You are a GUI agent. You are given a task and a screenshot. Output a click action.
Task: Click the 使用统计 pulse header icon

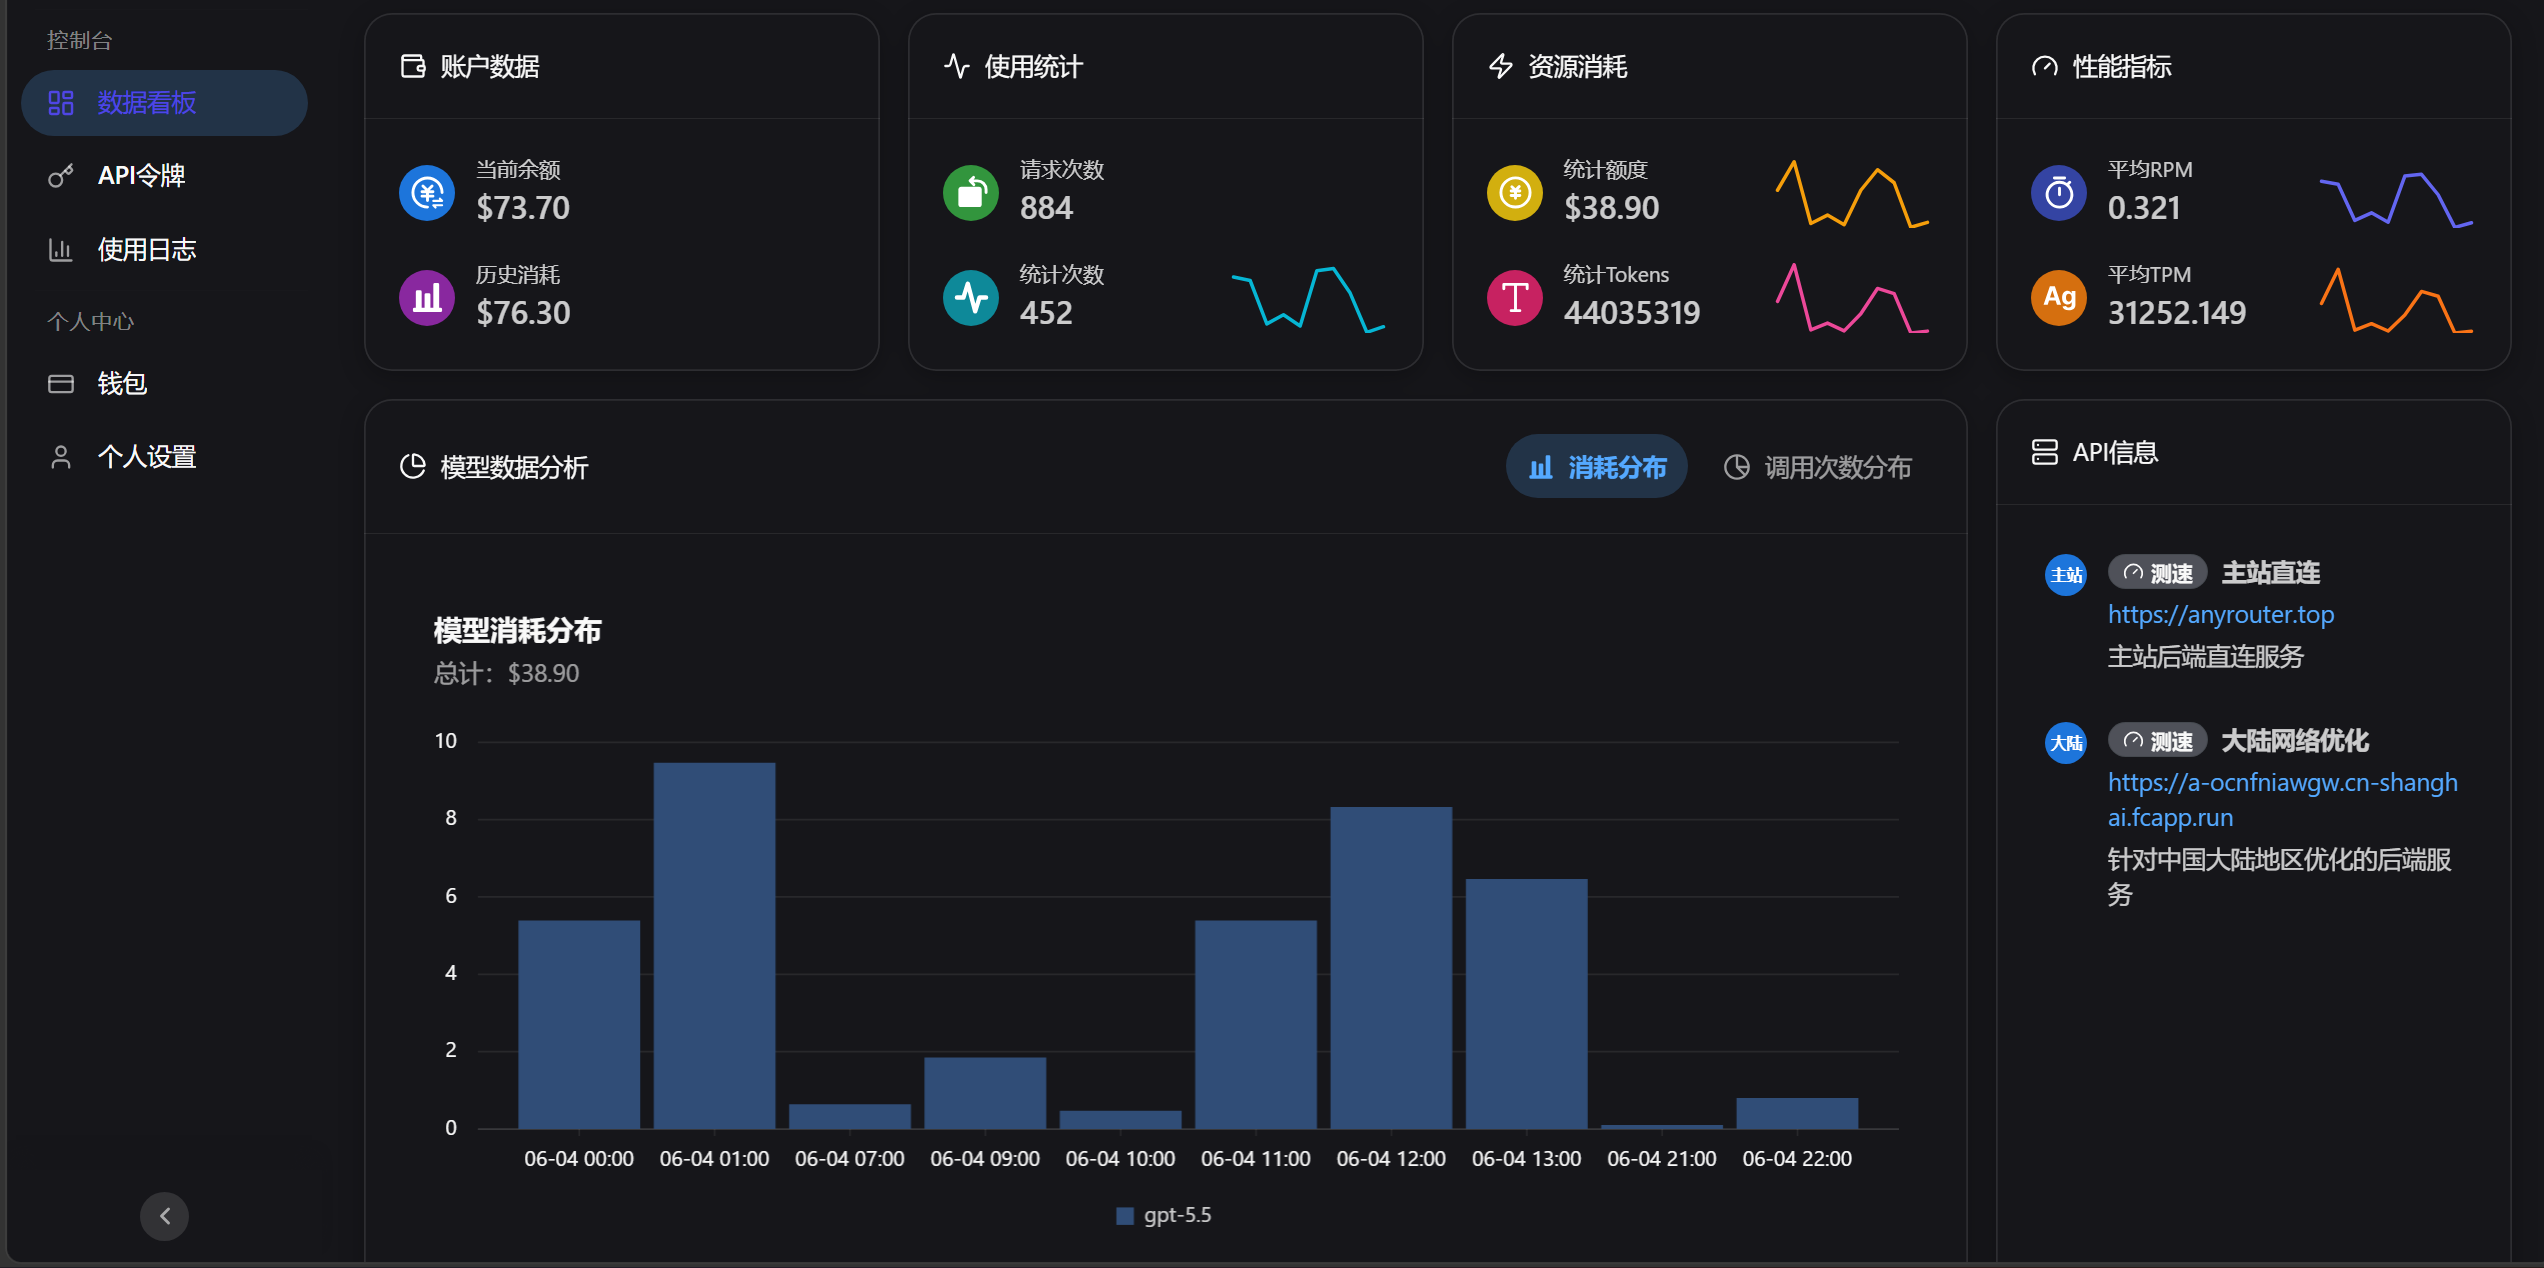pos(957,67)
